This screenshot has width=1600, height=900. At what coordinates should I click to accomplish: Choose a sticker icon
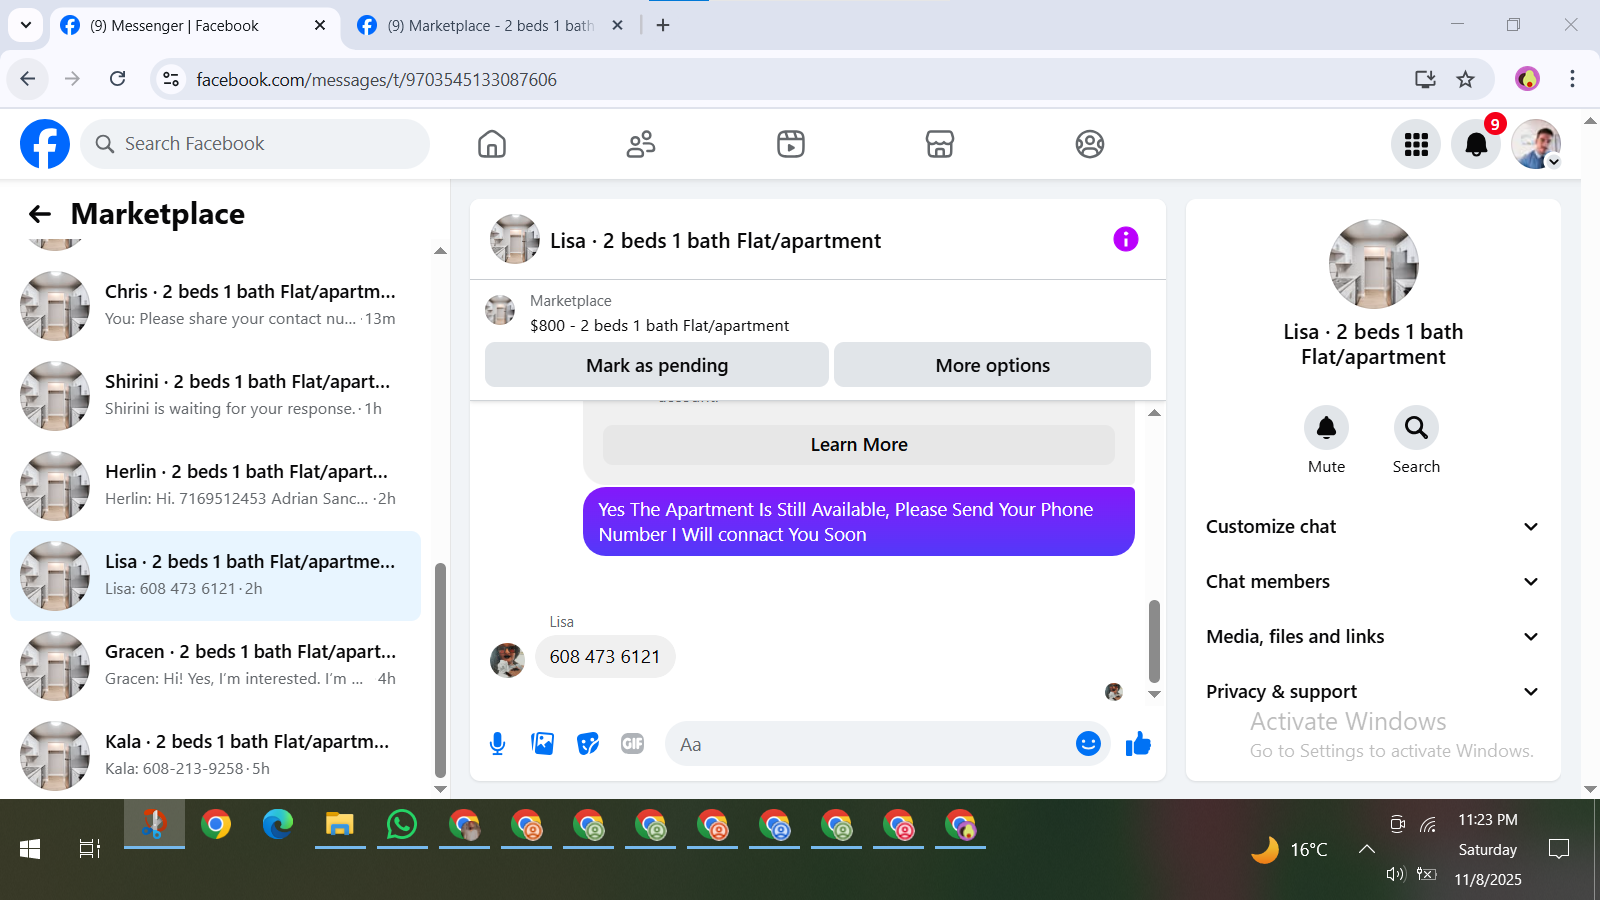click(588, 743)
